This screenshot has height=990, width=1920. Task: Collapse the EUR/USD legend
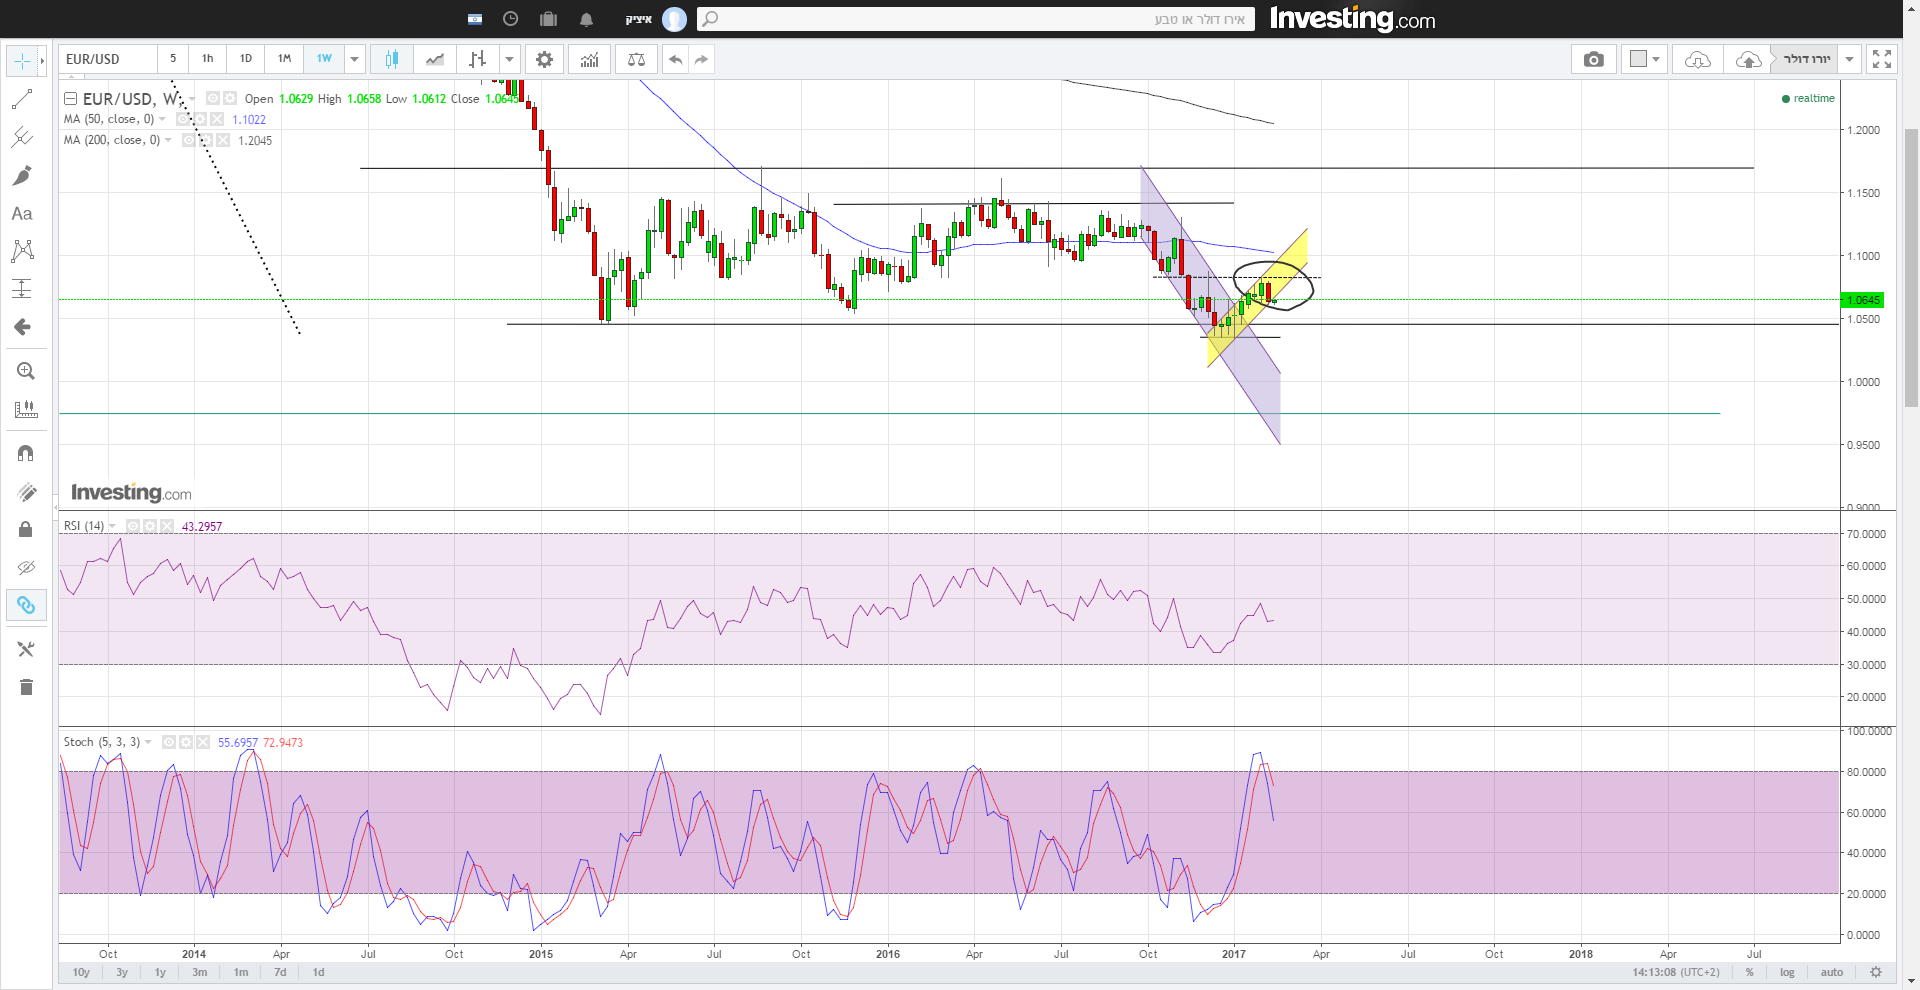point(71,98)
